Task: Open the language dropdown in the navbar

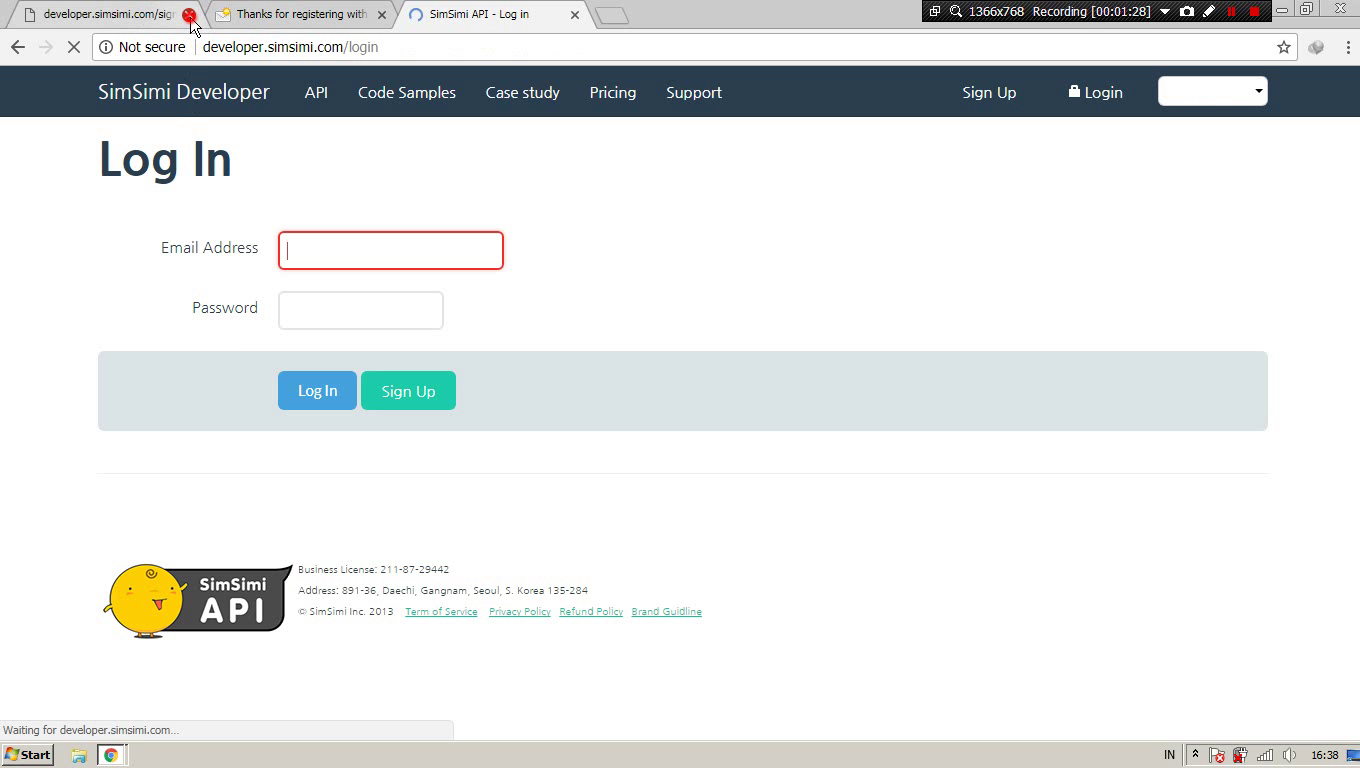Action: click(1213, 91)
